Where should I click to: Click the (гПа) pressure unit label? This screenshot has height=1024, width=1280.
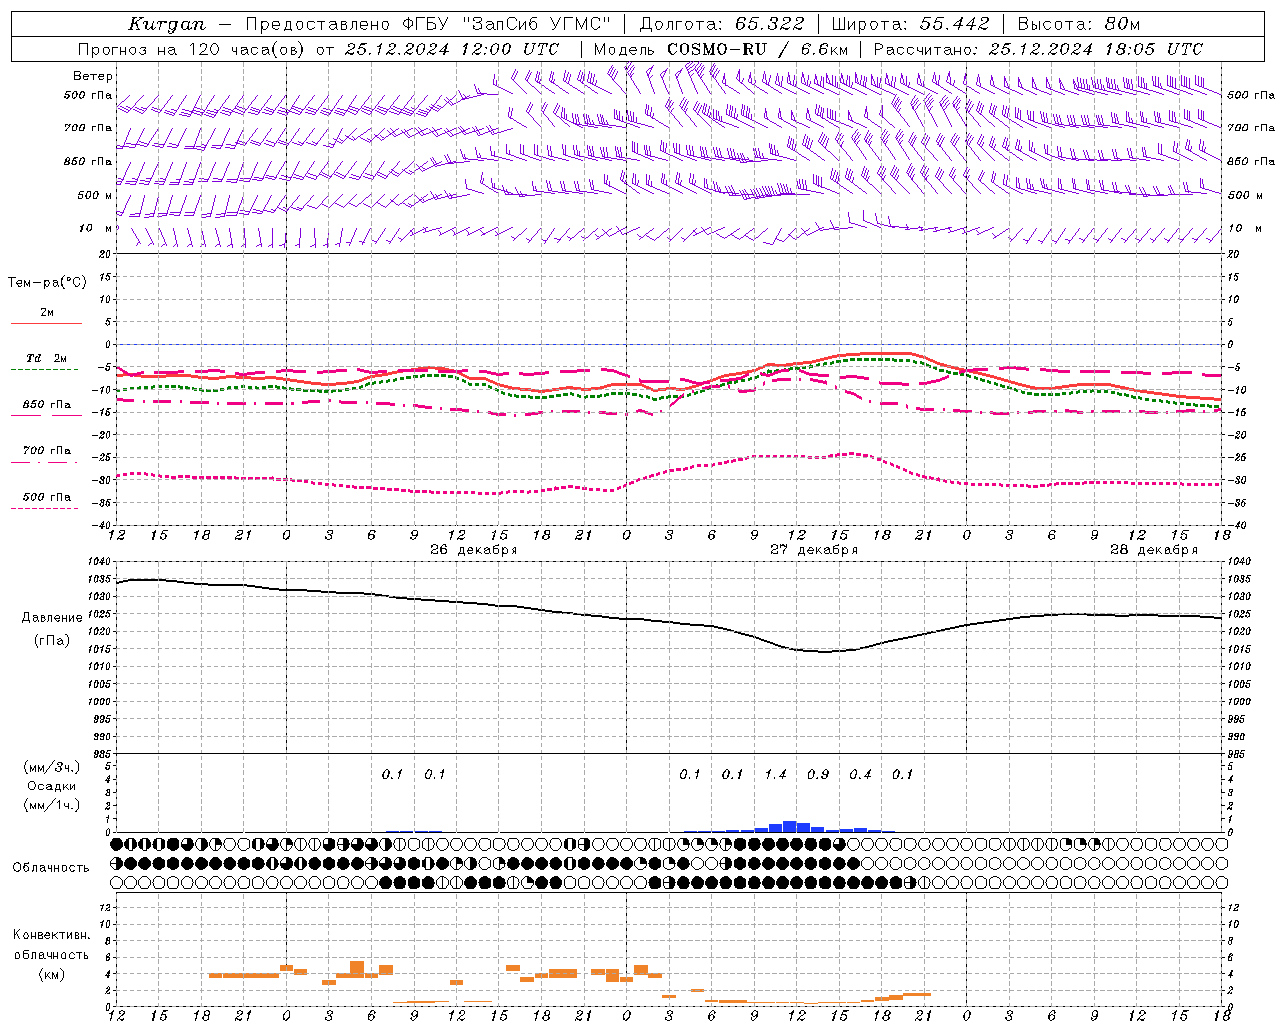click(x=52, y=641)
